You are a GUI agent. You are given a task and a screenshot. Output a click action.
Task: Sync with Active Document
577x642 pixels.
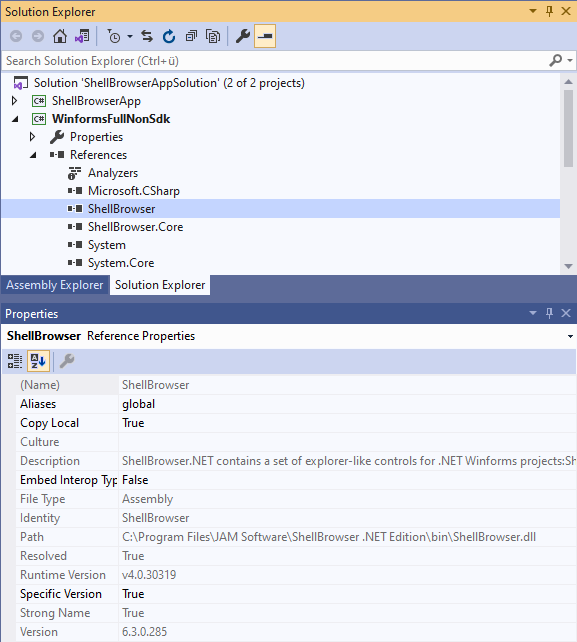click(147, 36)
